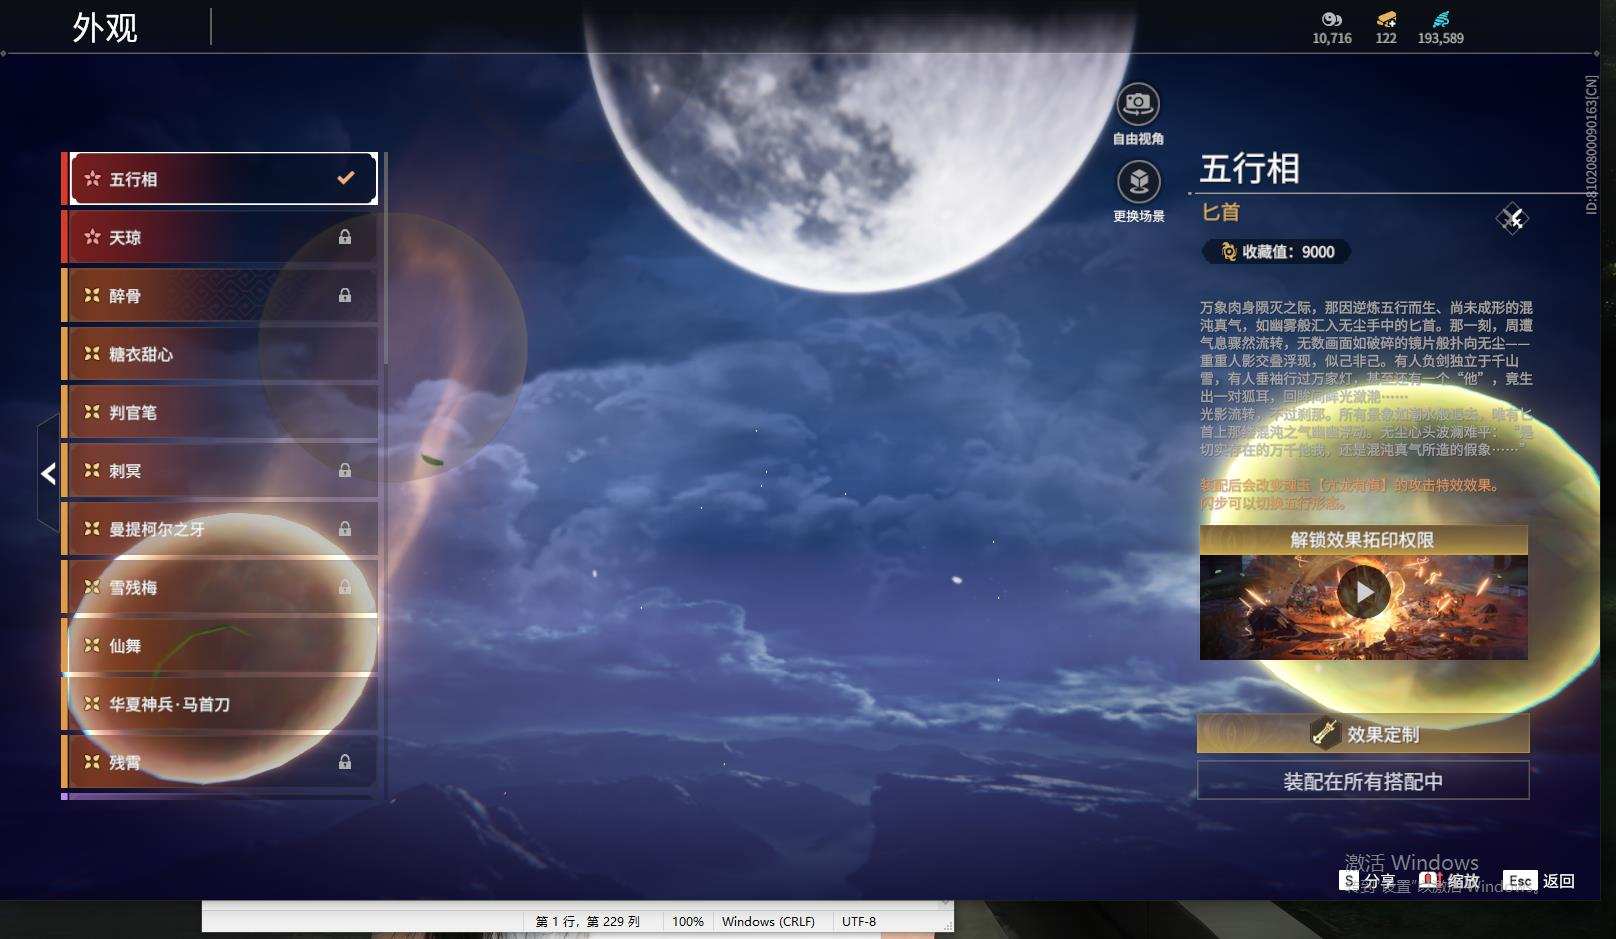Click the line and column indicator
The width and height of the screenshot is (1616, 939).
587,921
